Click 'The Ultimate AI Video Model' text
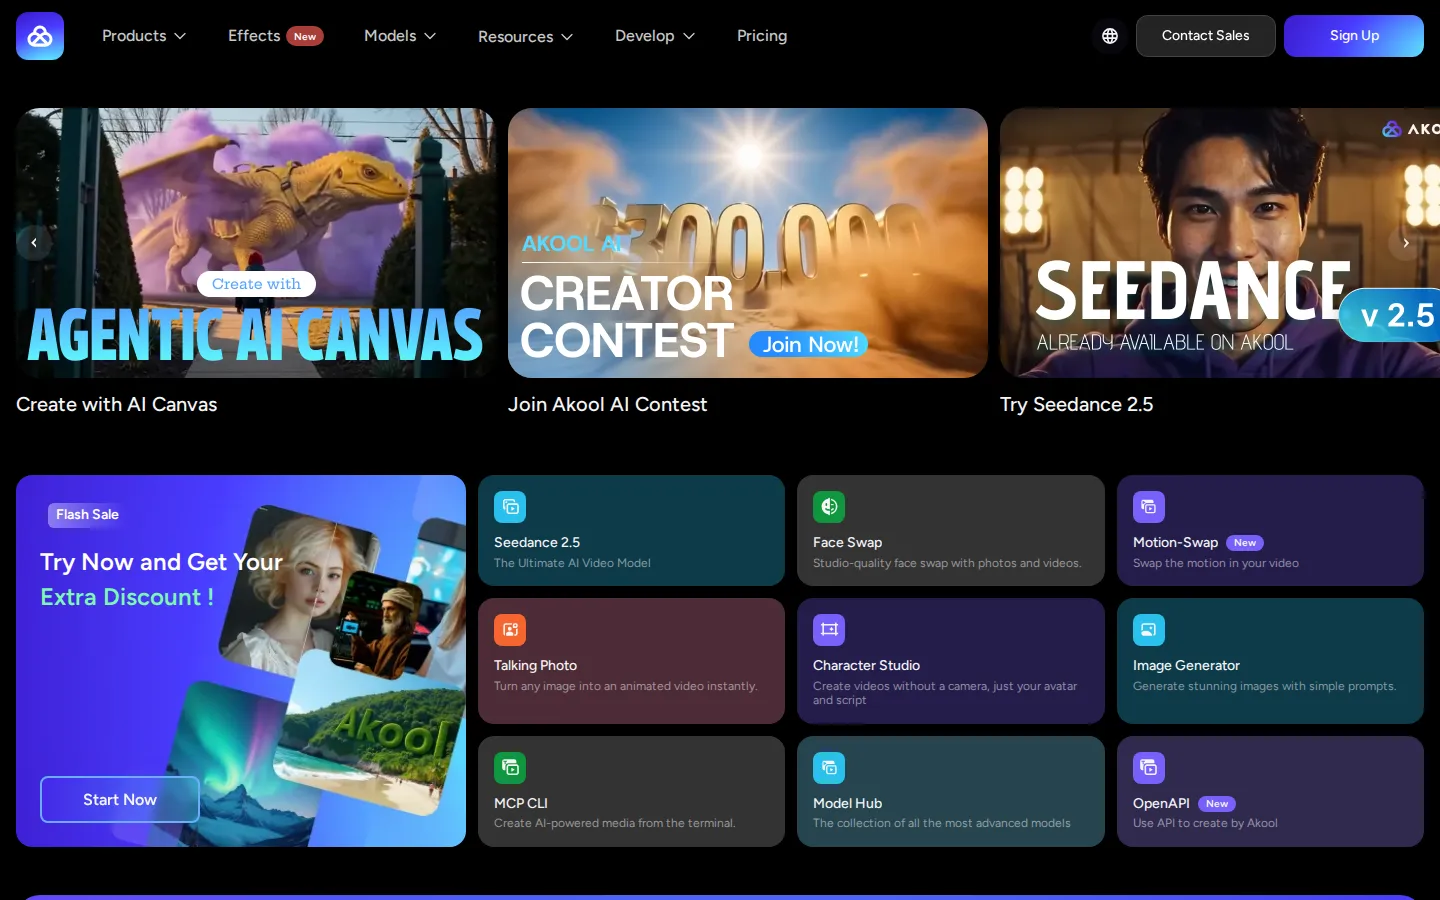The height and width of the screenshot is (900, 1440). point(572,563)
